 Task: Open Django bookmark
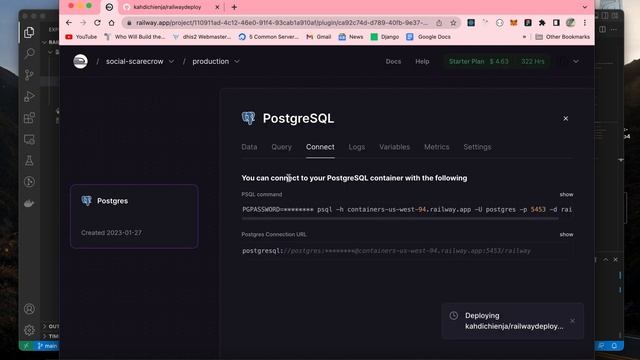click(x=384, y=37)
